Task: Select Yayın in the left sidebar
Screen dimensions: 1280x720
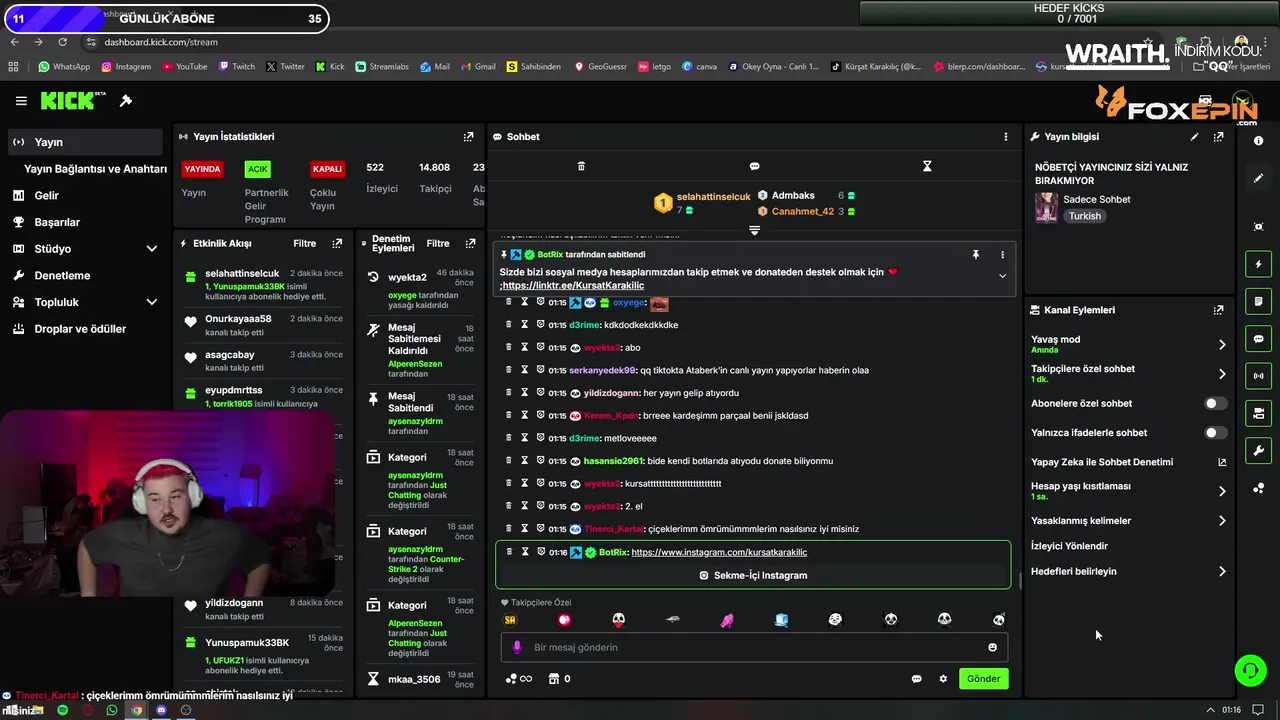Action: tap(86, 142)
